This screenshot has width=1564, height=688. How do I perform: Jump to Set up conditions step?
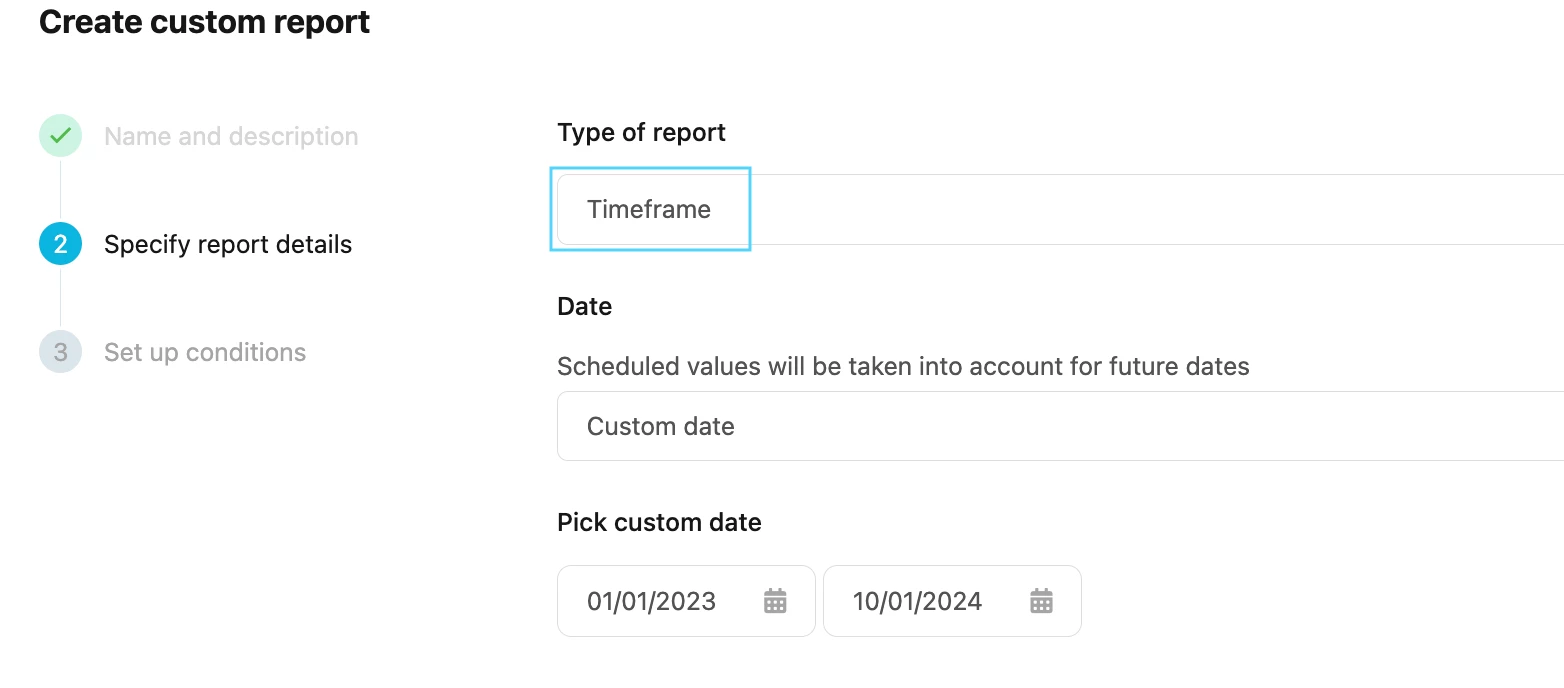[x=205, y=352]
